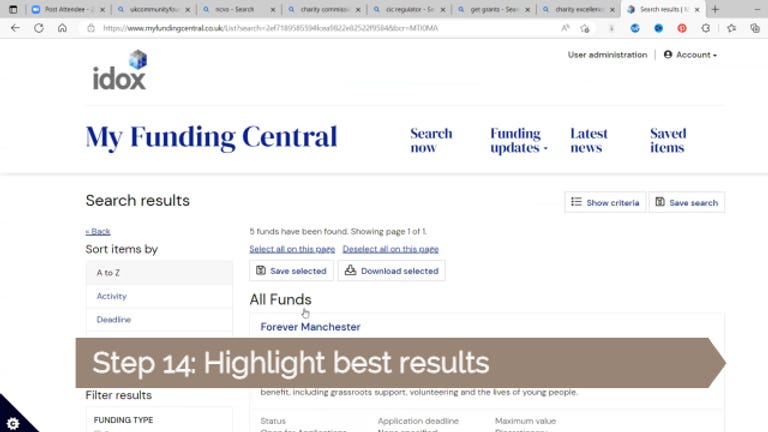Close the Search results tab
The width and height of the screenshot is (768, 432).
click(697, 9)
